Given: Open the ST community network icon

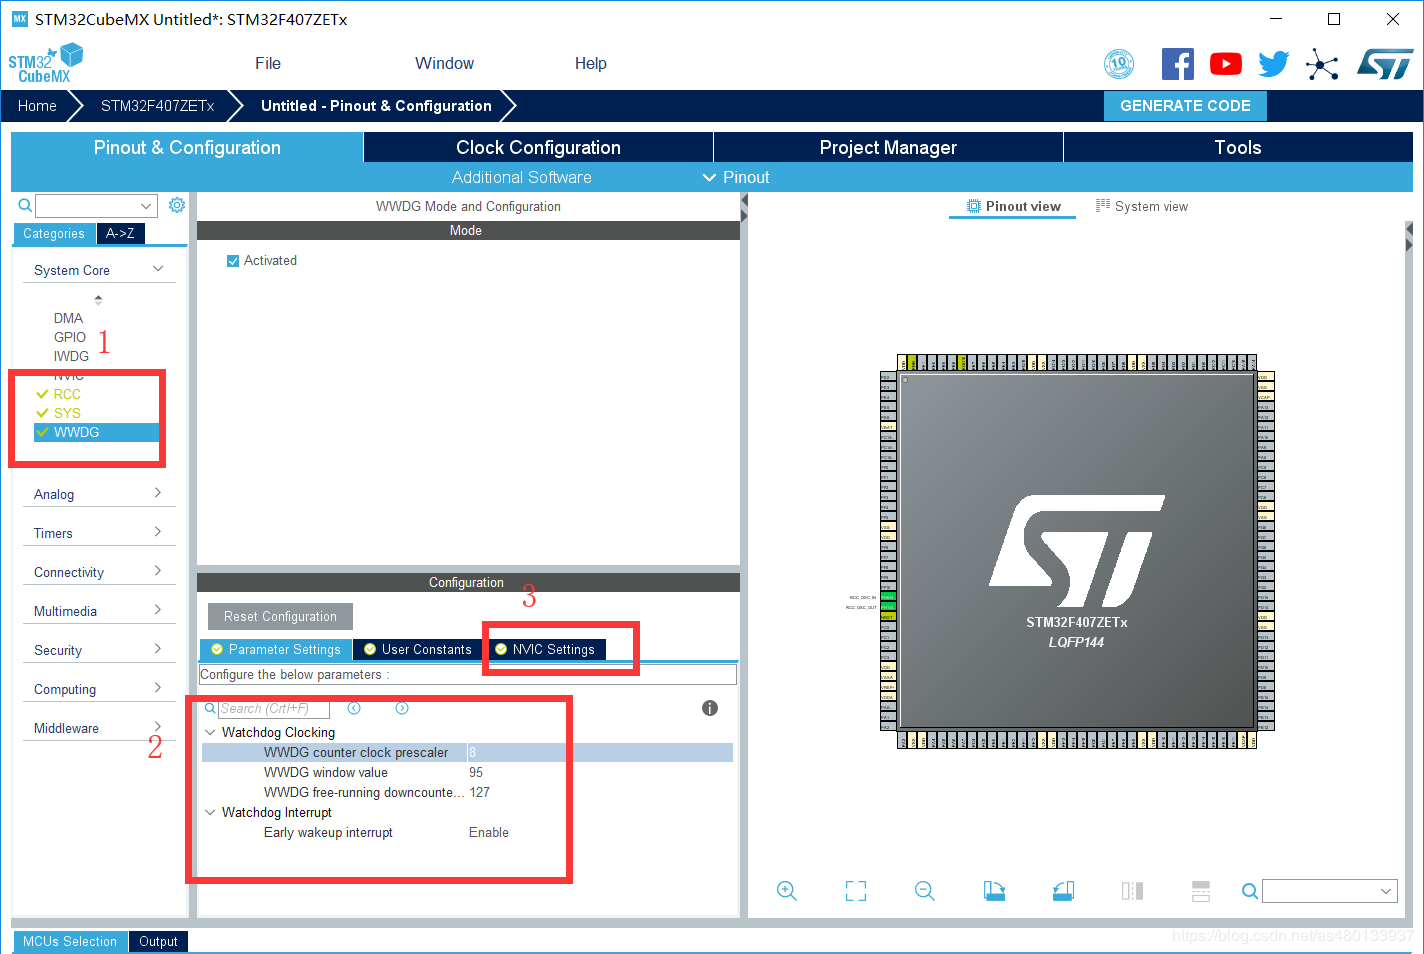Looking at the screenshot, I should tap(1322, 65).
